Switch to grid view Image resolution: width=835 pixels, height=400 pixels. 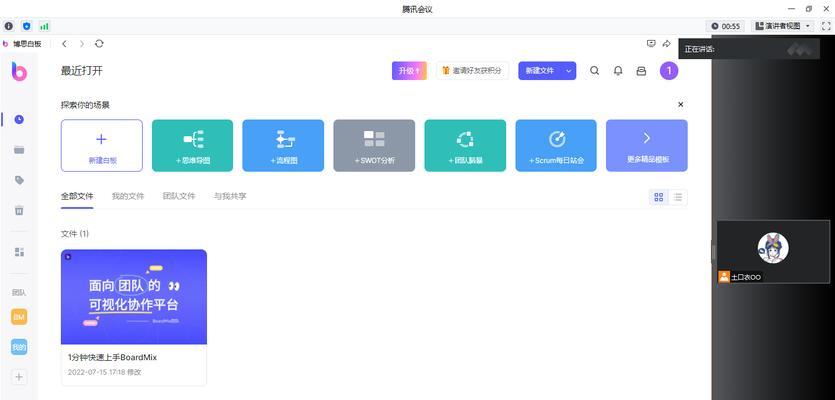coord(659,197)
